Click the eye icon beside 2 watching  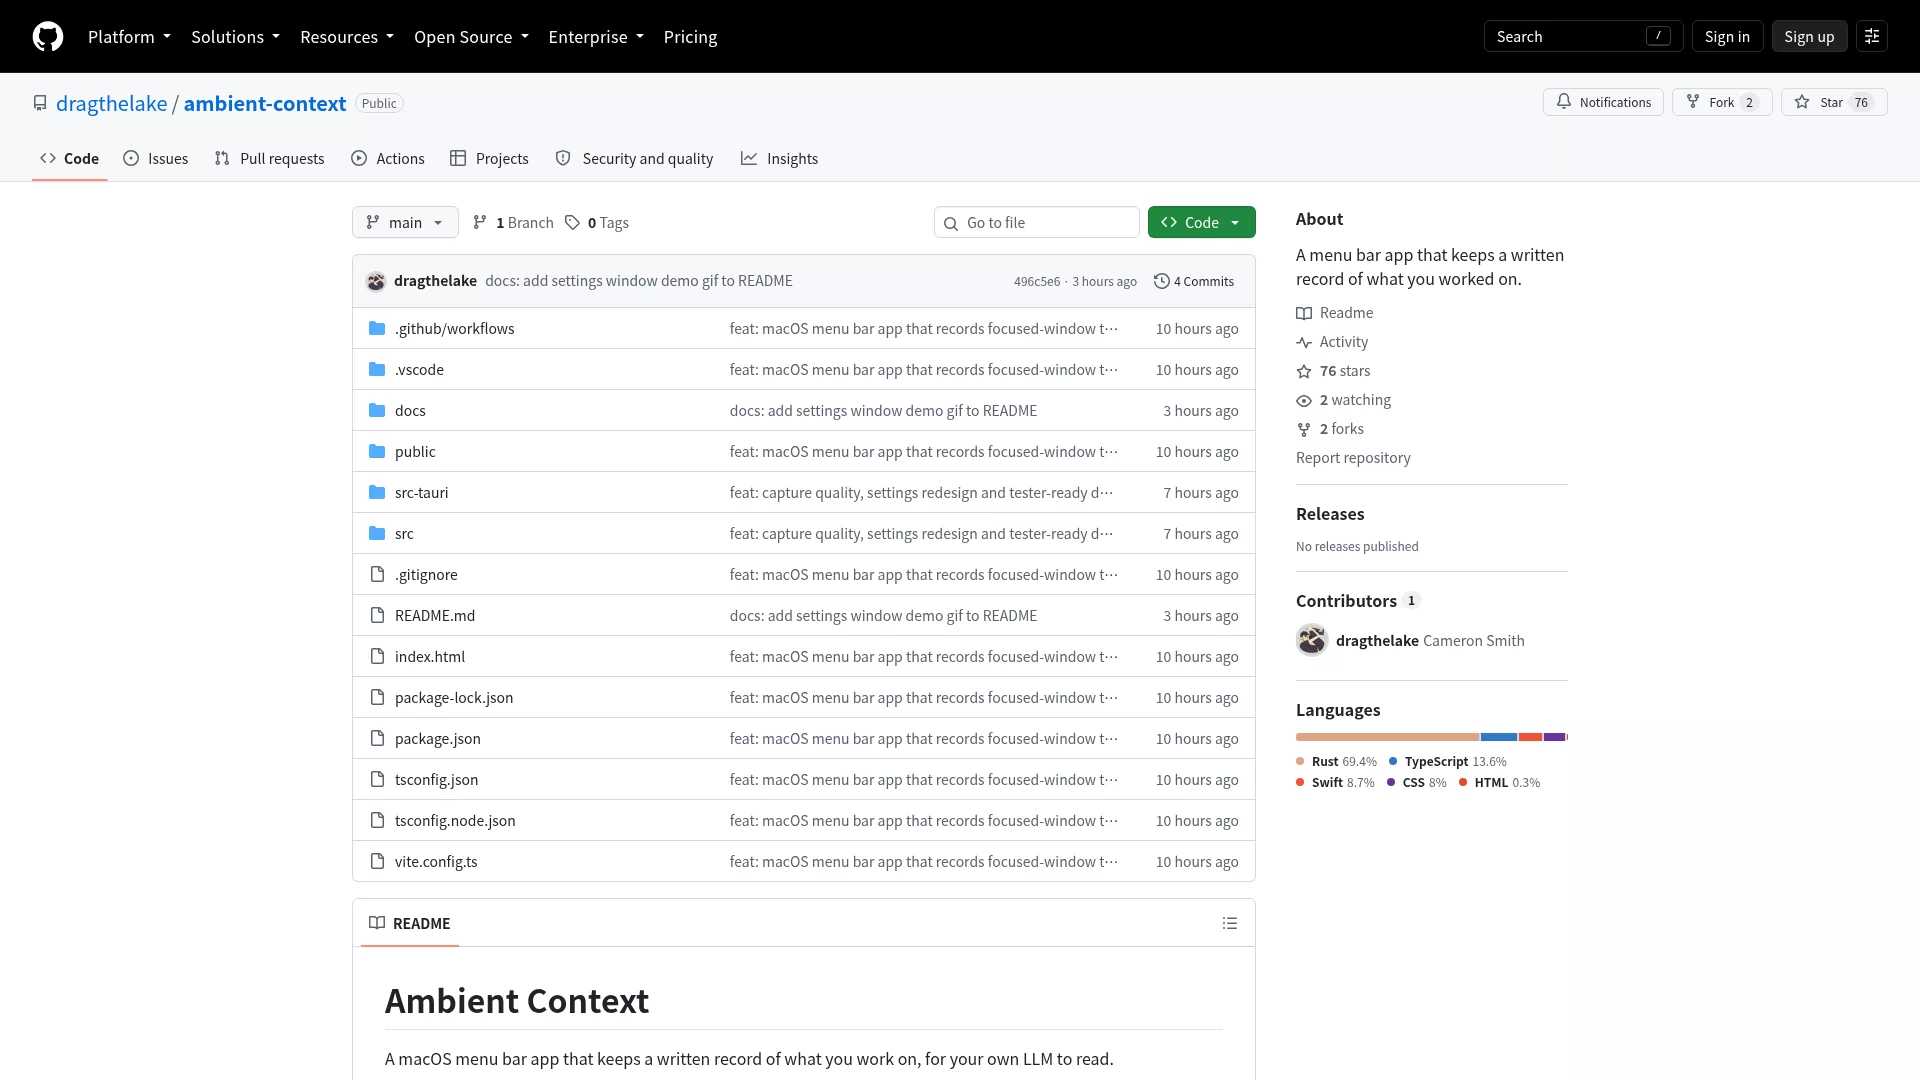point(1304,400)
